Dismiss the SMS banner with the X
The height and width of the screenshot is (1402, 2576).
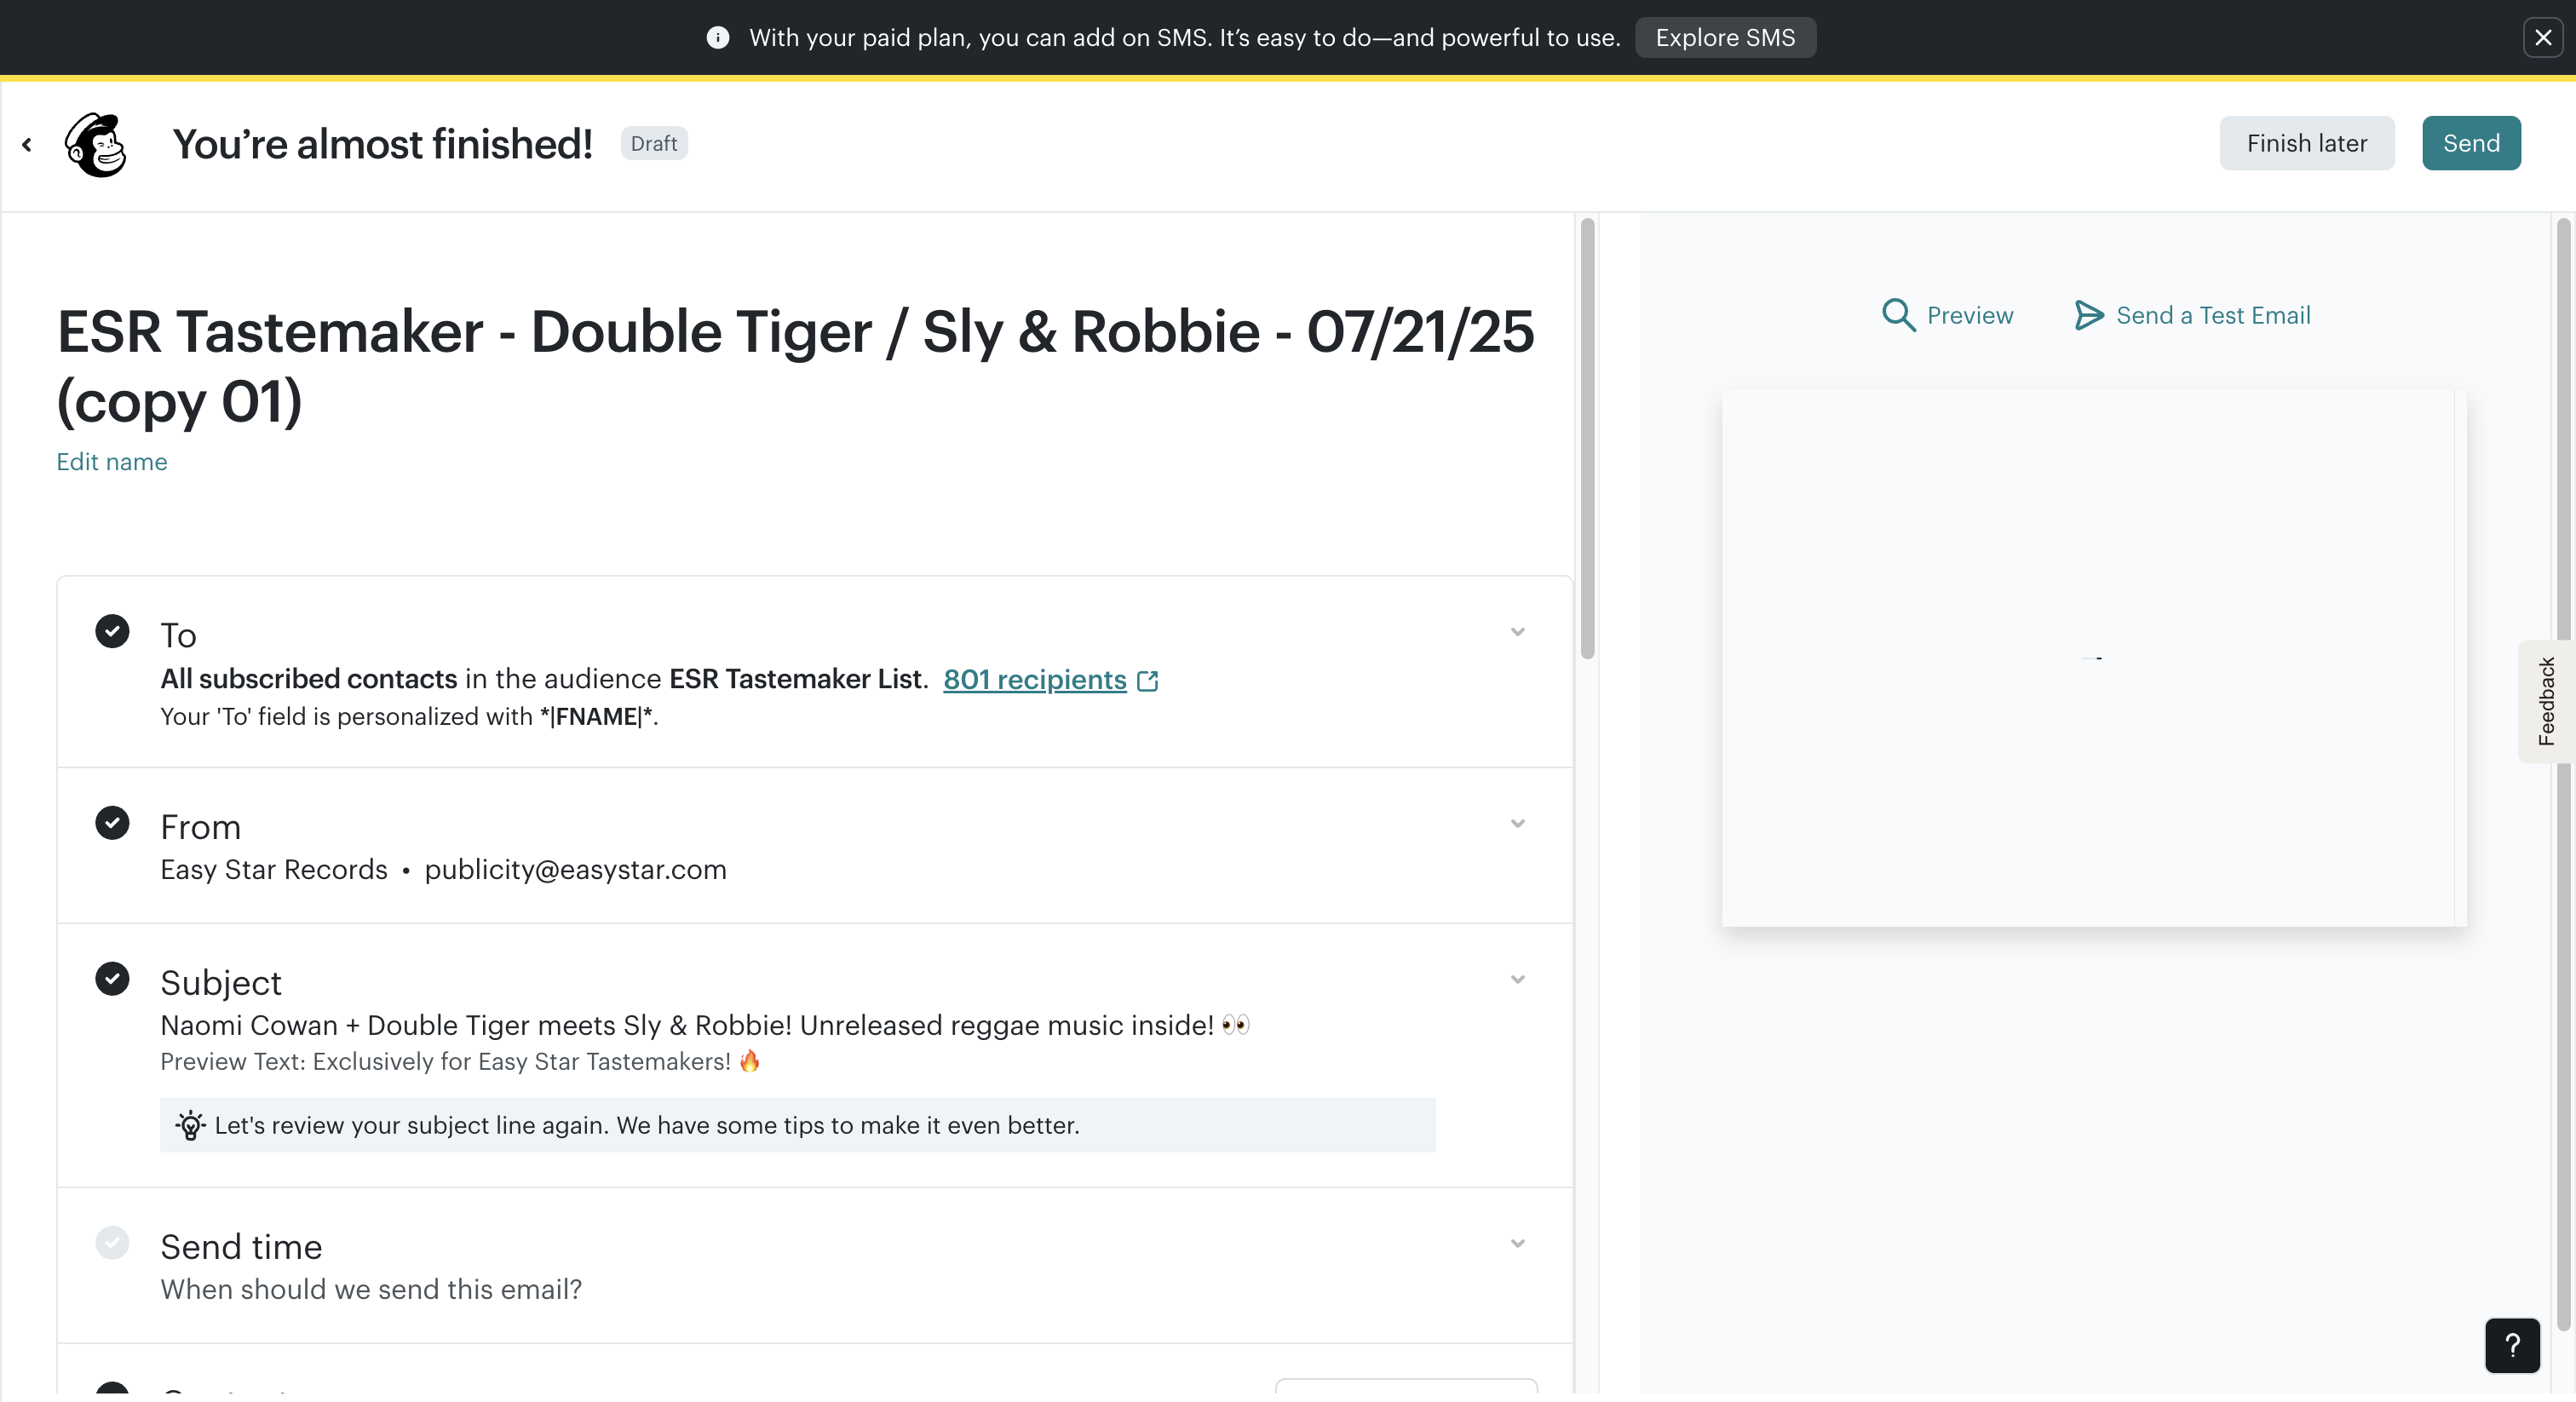tap(2542, 38)
